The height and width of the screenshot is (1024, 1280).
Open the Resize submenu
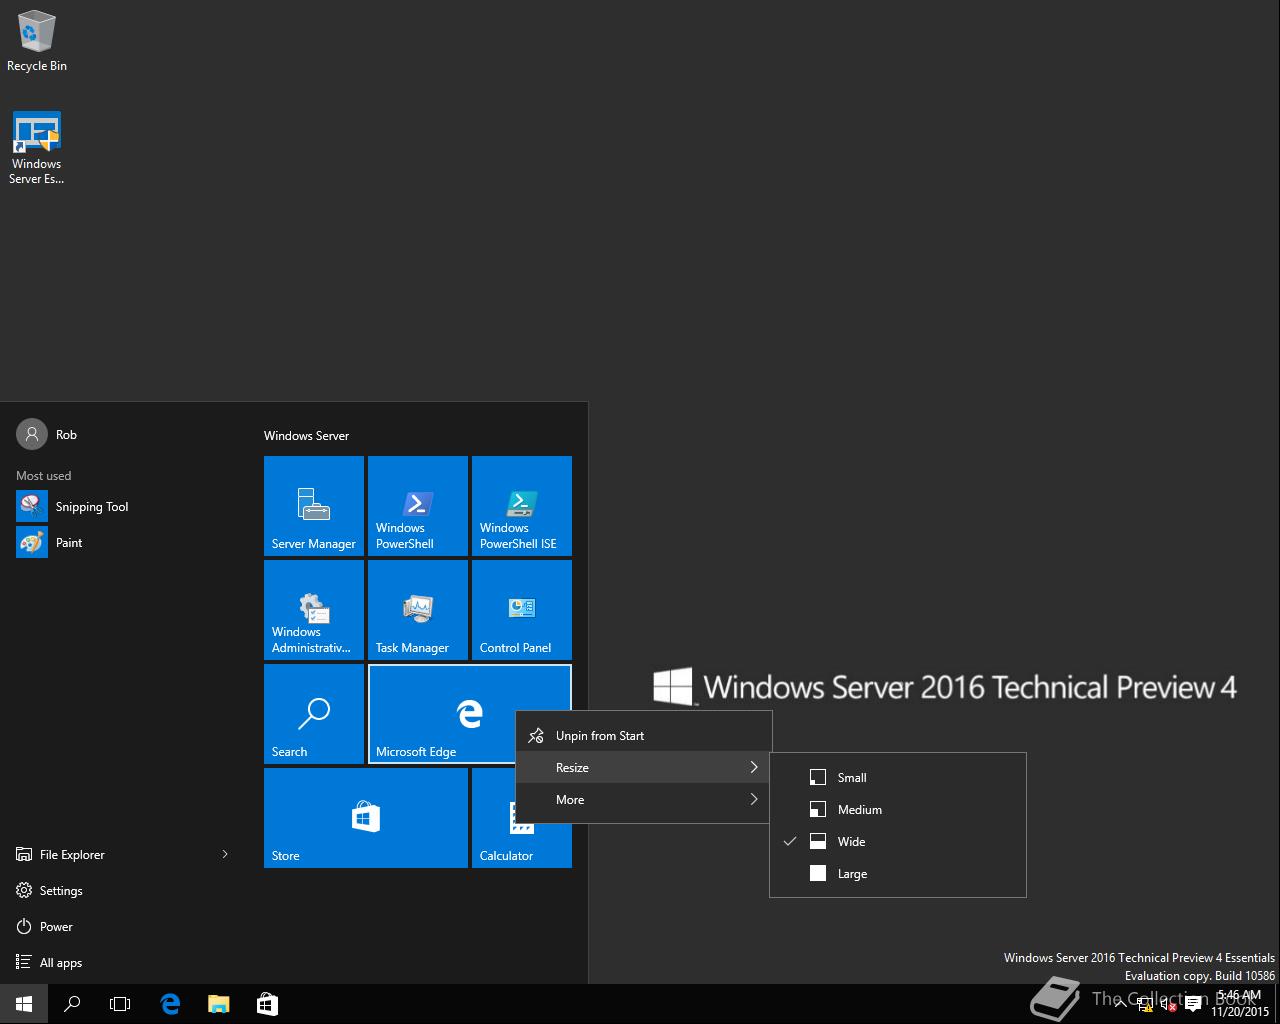tap(643, 767)
